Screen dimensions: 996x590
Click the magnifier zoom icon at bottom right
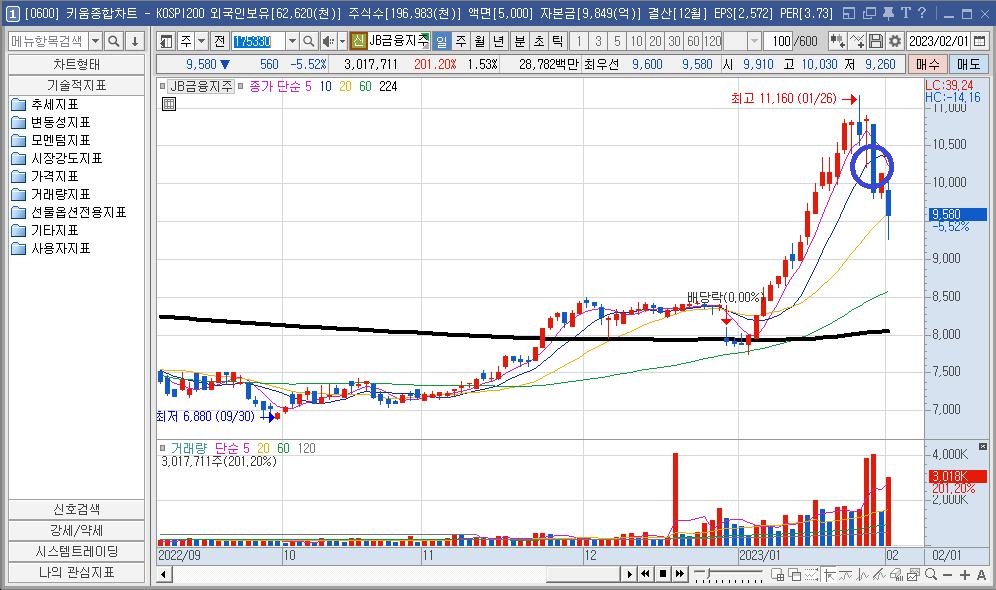point(931,574)
